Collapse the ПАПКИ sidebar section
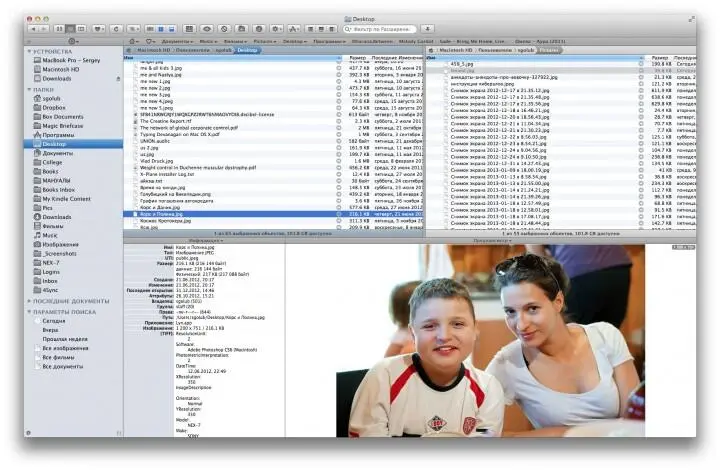The image size is (720, 470). tap(29, 90)
